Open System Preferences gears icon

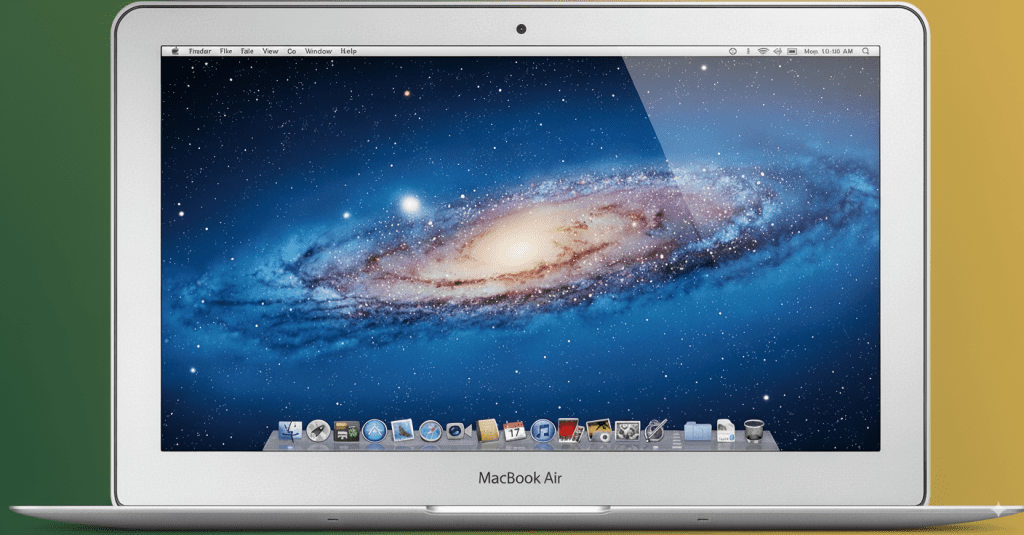pyautogui.click(x=627, y=431)
